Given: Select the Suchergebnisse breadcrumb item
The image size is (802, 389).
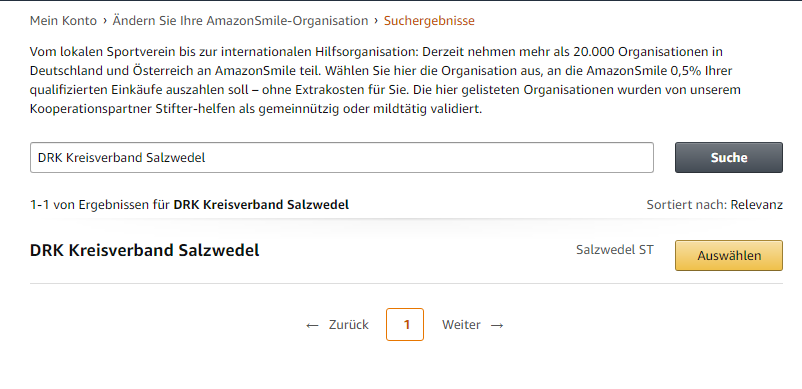Looking at the screenshot, I should pyautogui.click(x=429, y=21).
